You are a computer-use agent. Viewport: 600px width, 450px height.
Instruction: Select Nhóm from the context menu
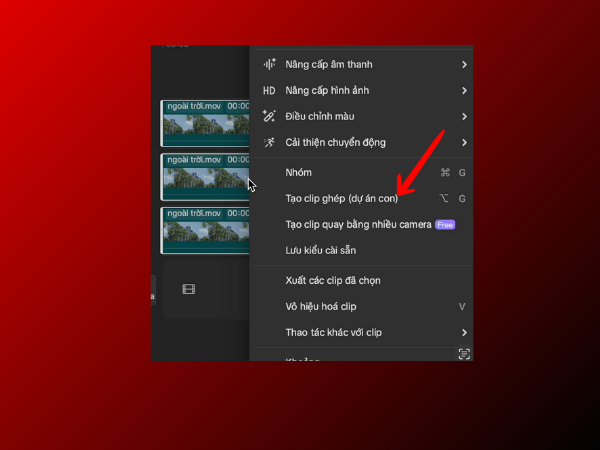click(298, 173)
